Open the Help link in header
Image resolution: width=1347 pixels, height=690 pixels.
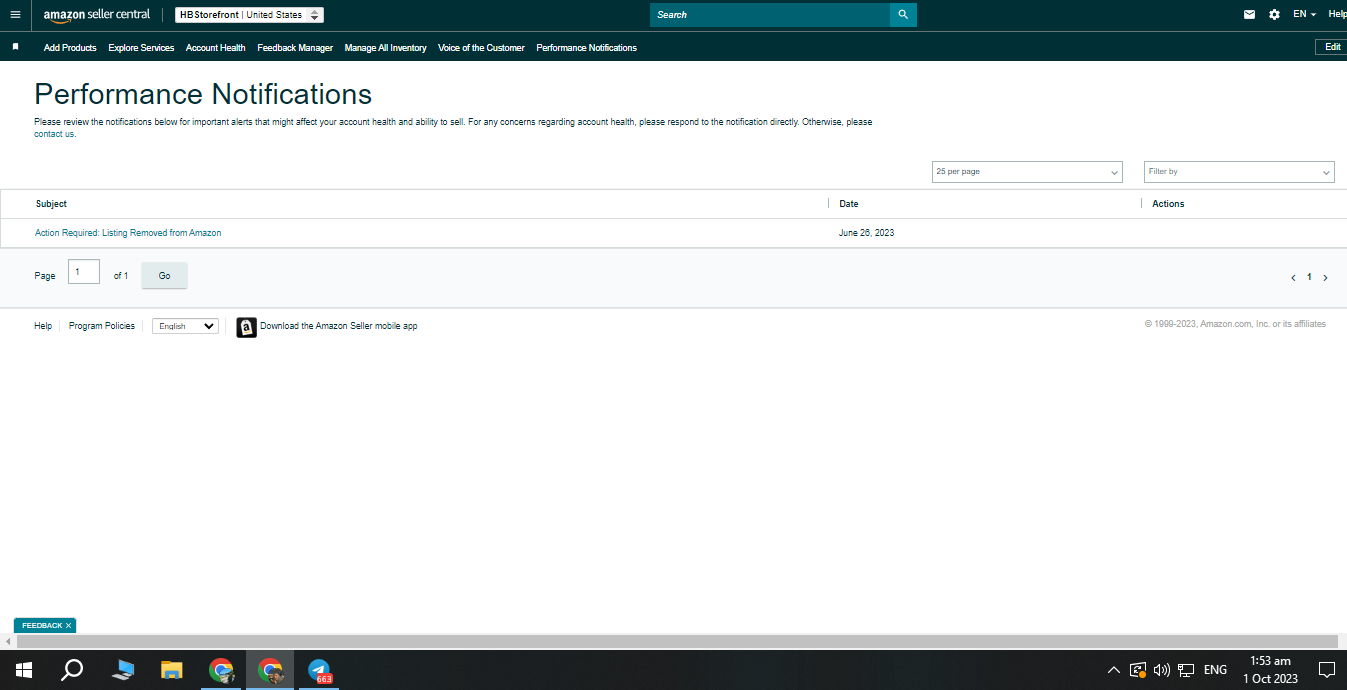pyautogui.click(x=1337, y=15)
